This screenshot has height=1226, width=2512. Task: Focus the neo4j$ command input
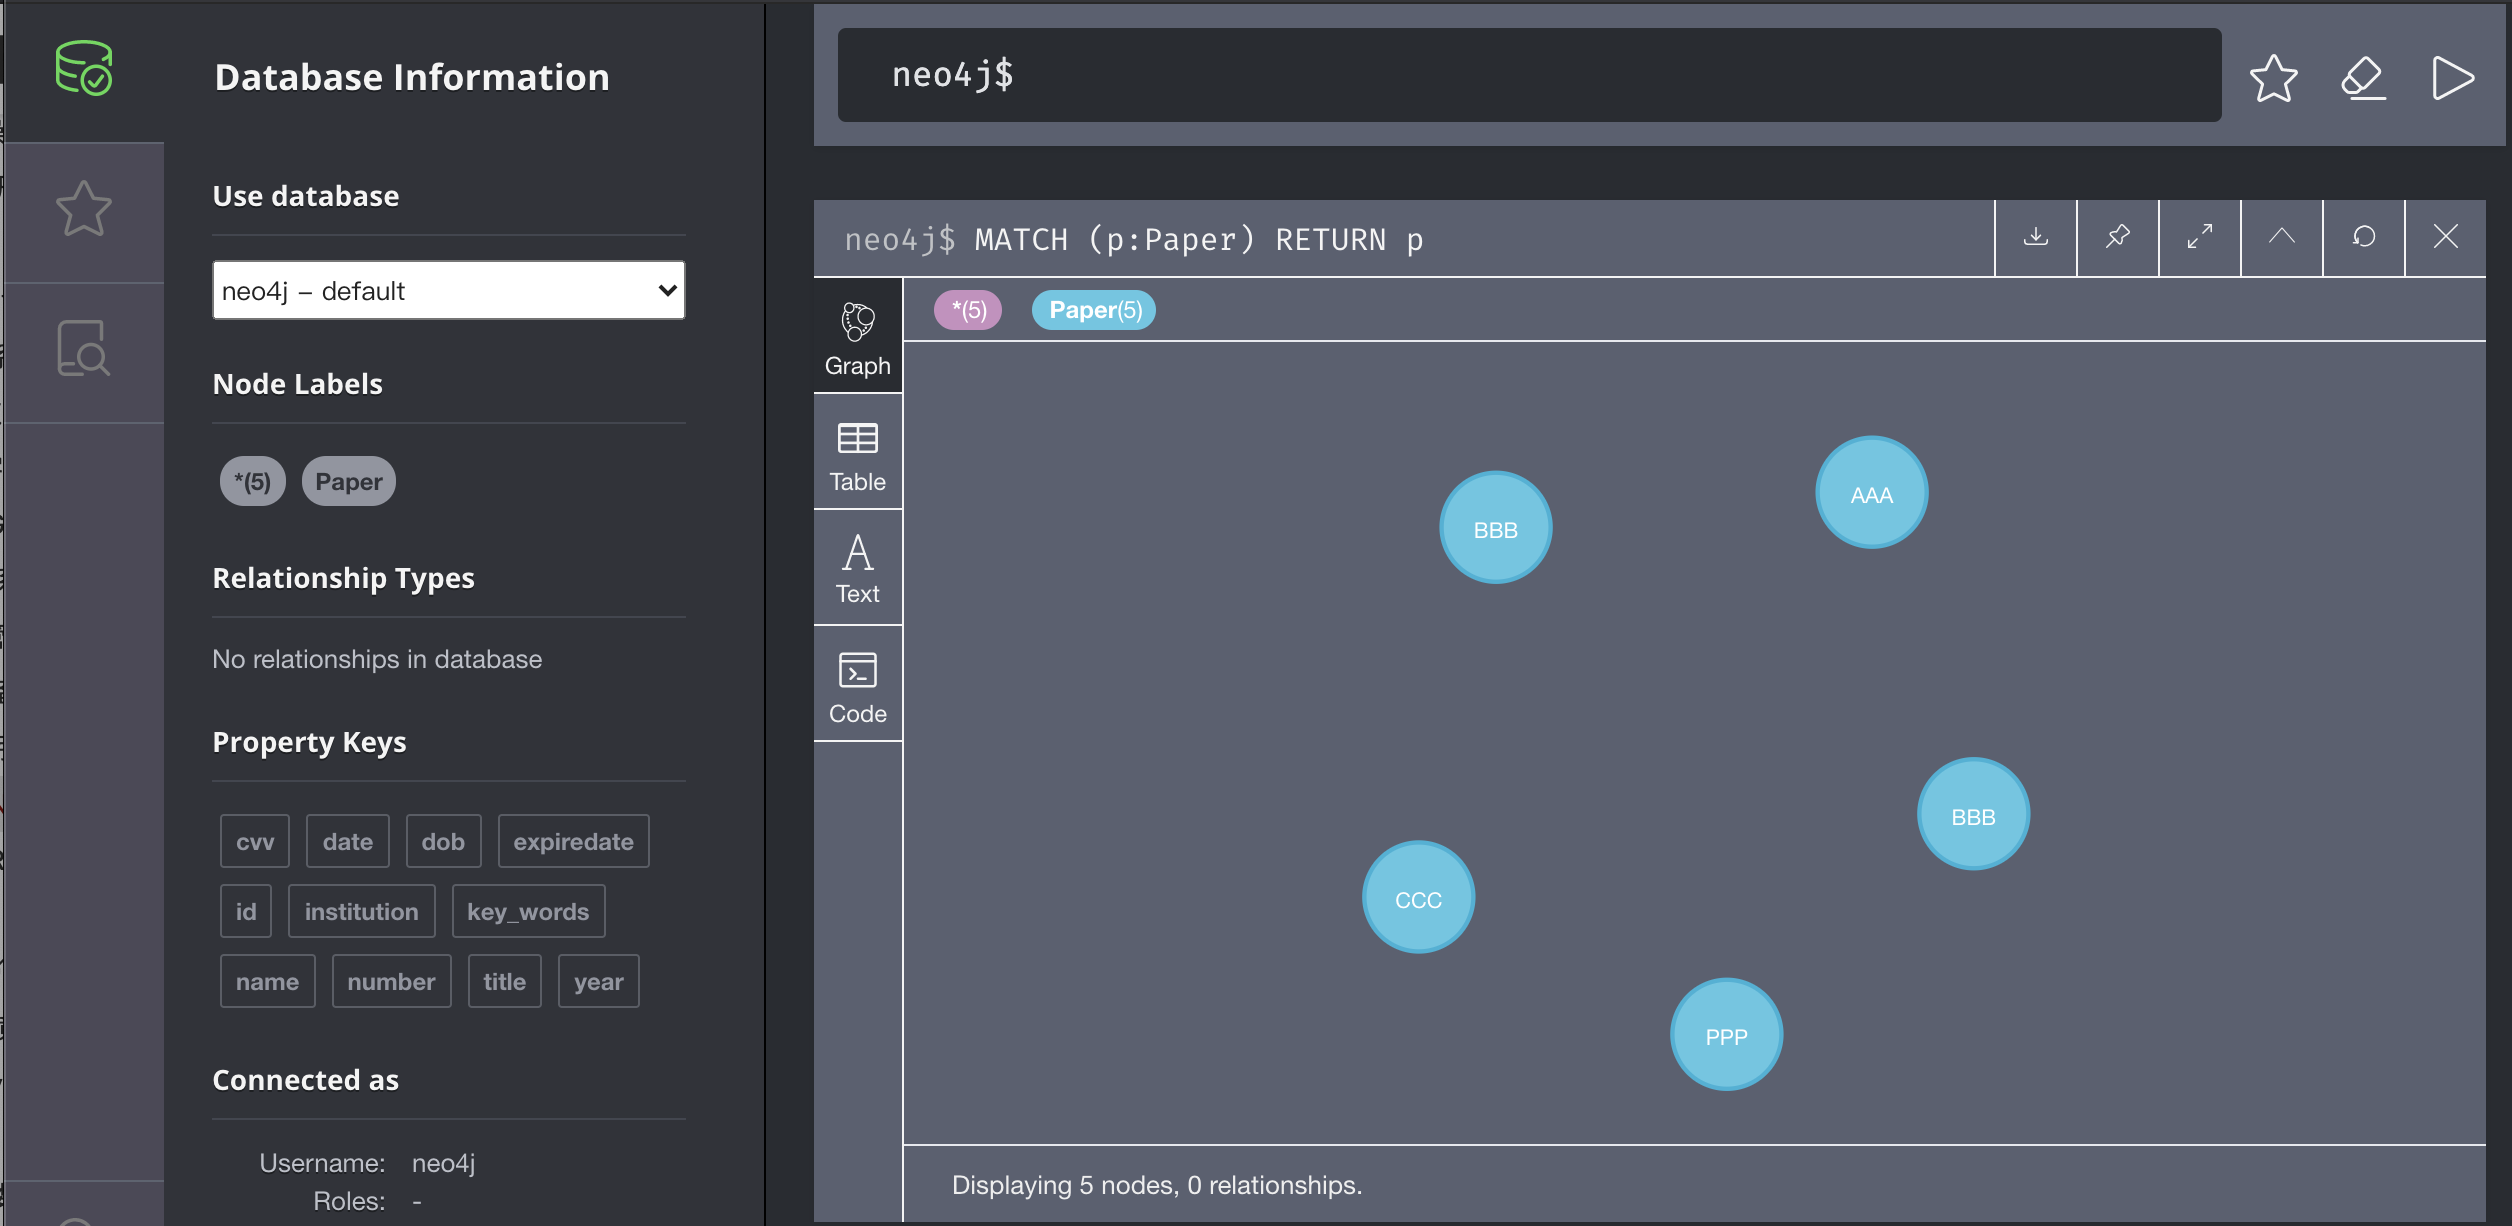[1528, 76]
